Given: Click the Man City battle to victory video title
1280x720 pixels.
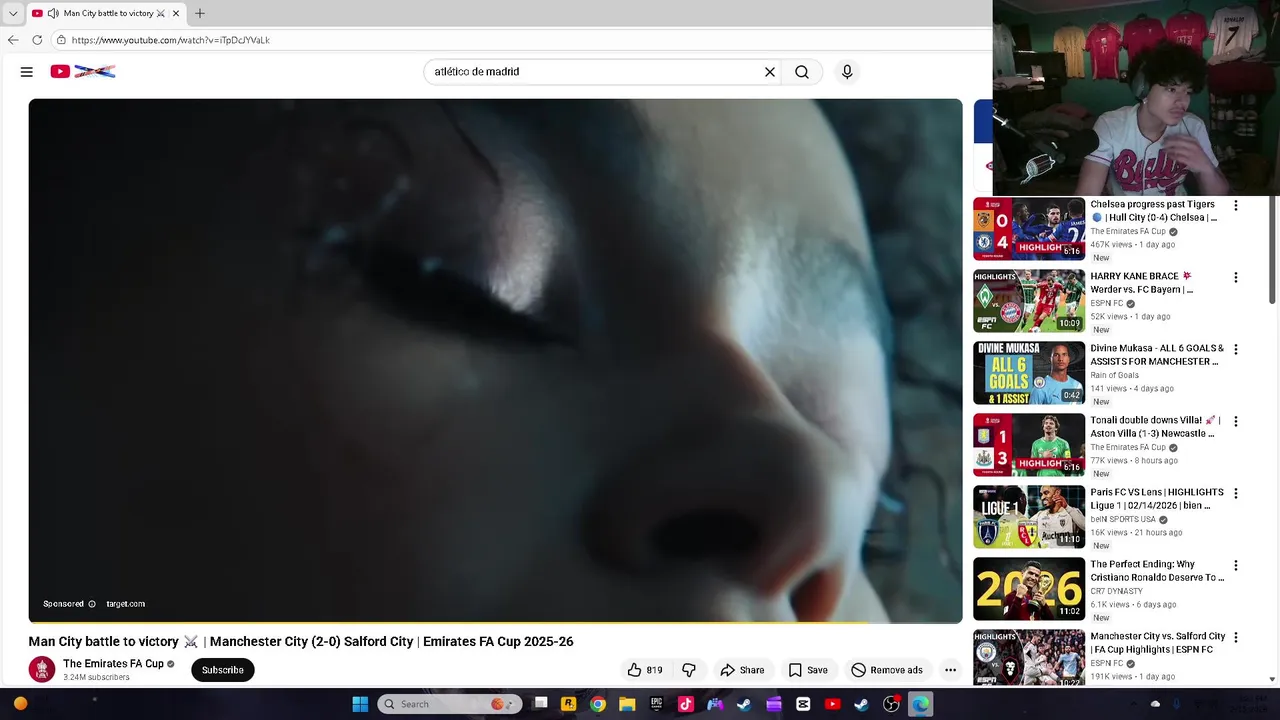Looking at the screenshot, I should pos(301,642).
